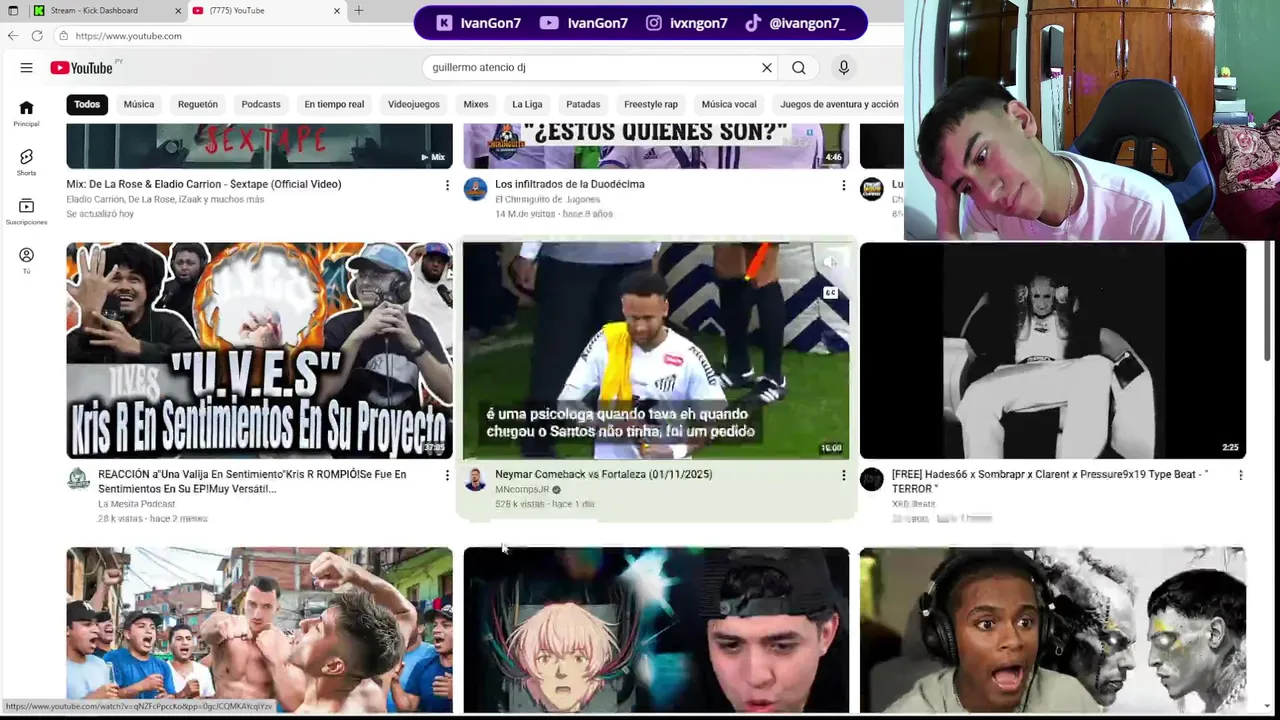The width and height of the screenshot is (1280, 720).
Task: Reload the page in the browser
Action: tap(37, 35)
